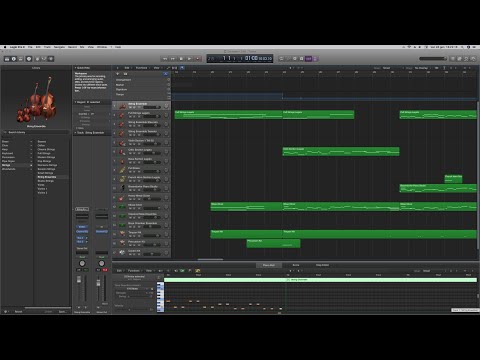480x360 pixels.
Task: Click the Play transport button
Action: pyautogui.click(x=190, y=59)
